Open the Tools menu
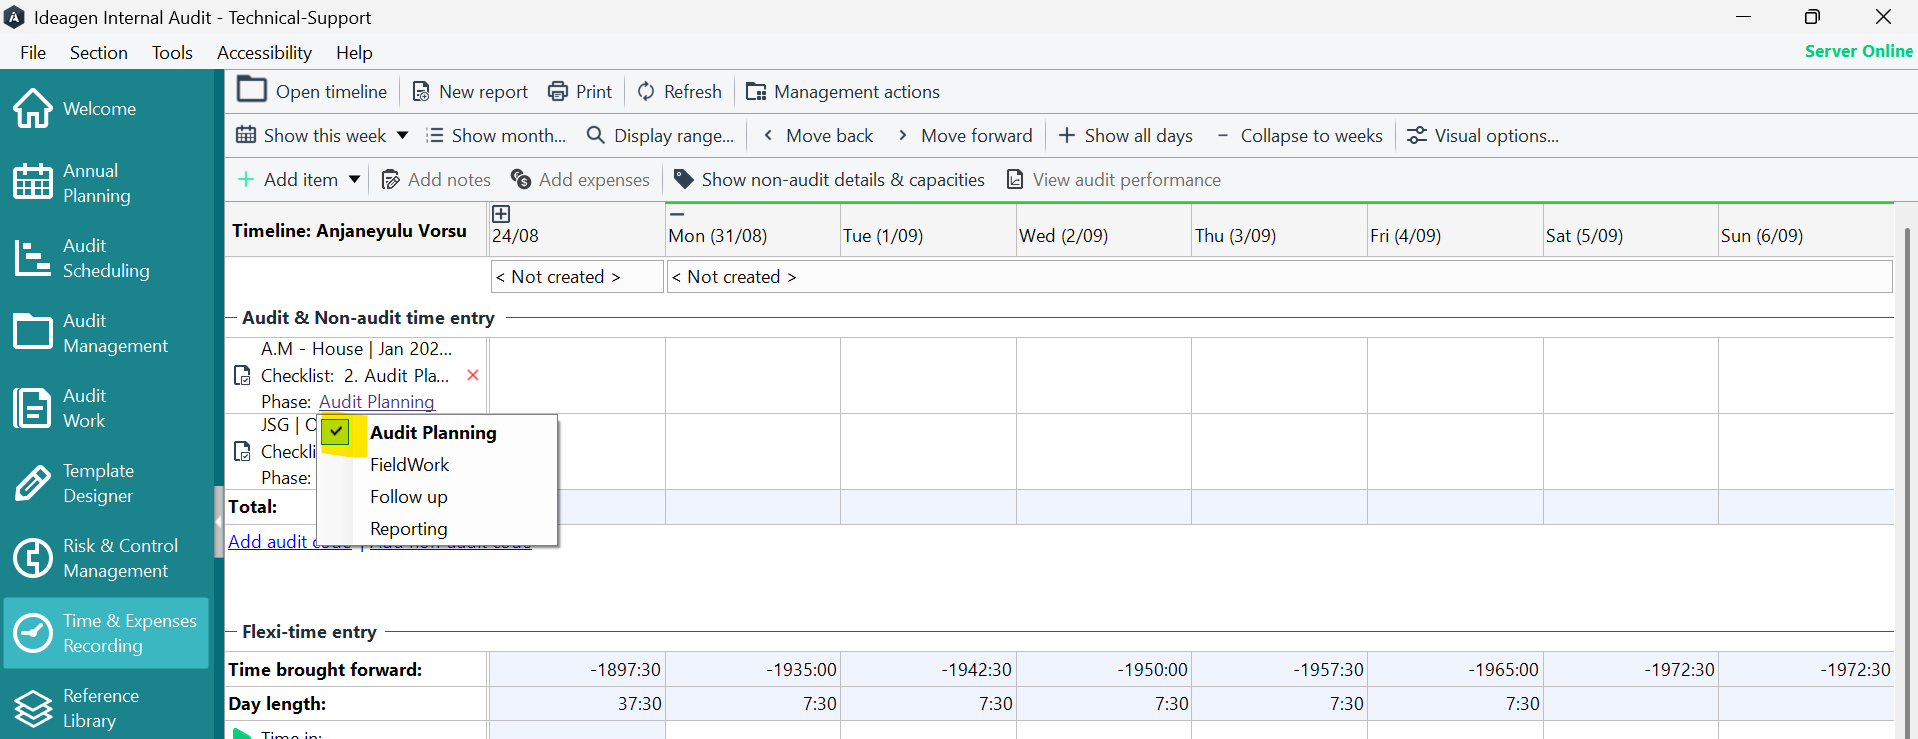Screen dimensions: 1918x739 [172, 52]
